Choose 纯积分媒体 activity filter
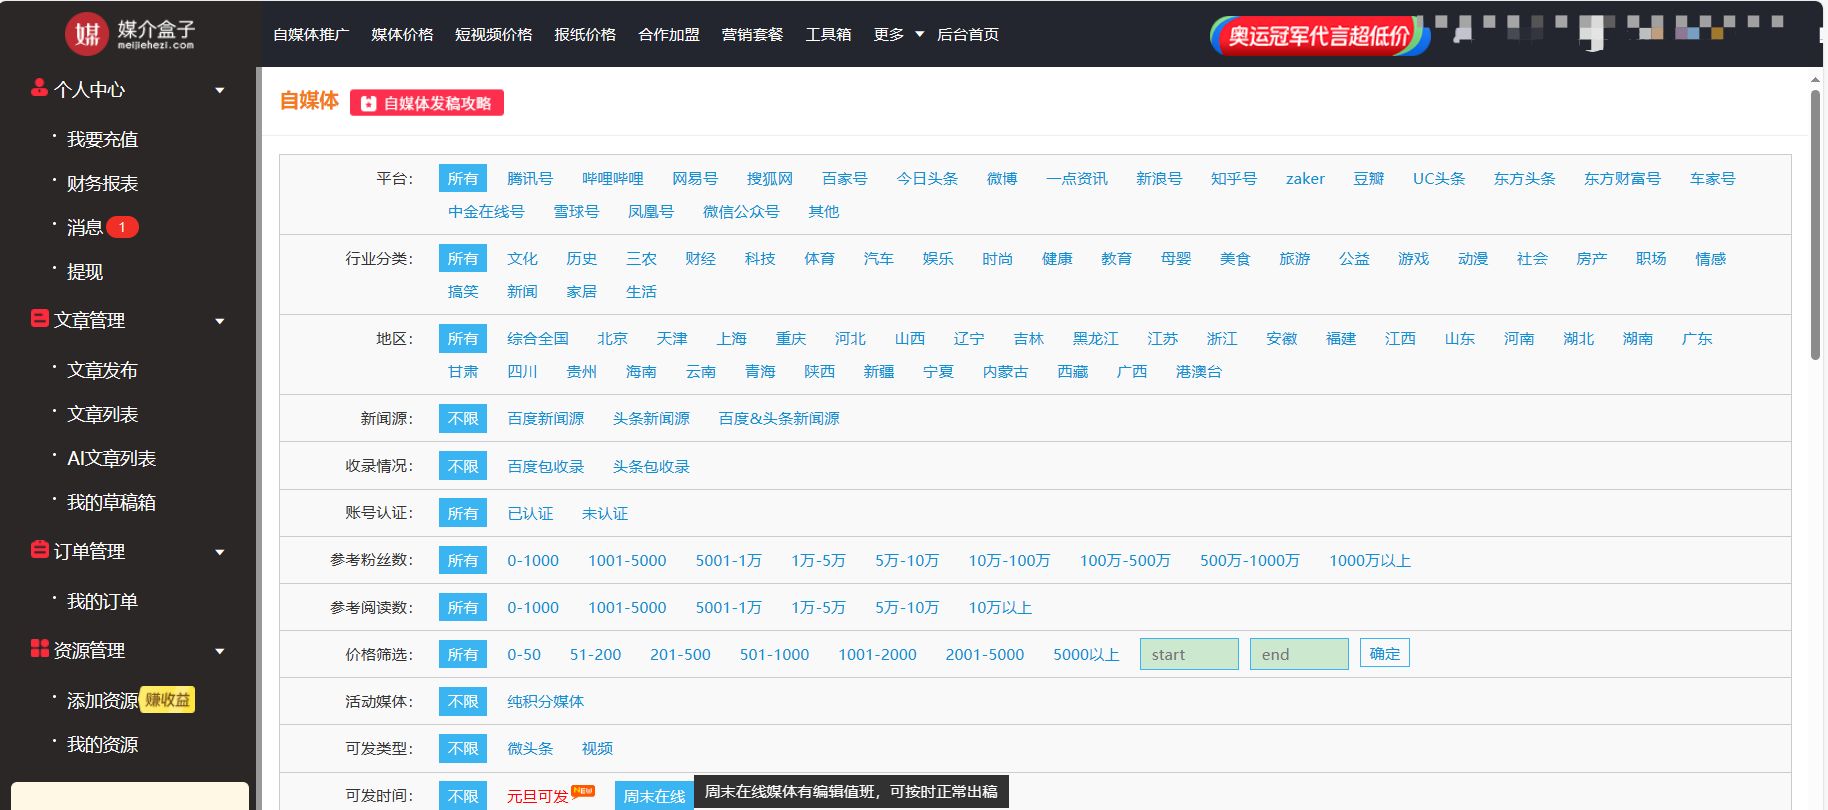The width and height of the screenshot is (1828, 810). tap(546, 701)
